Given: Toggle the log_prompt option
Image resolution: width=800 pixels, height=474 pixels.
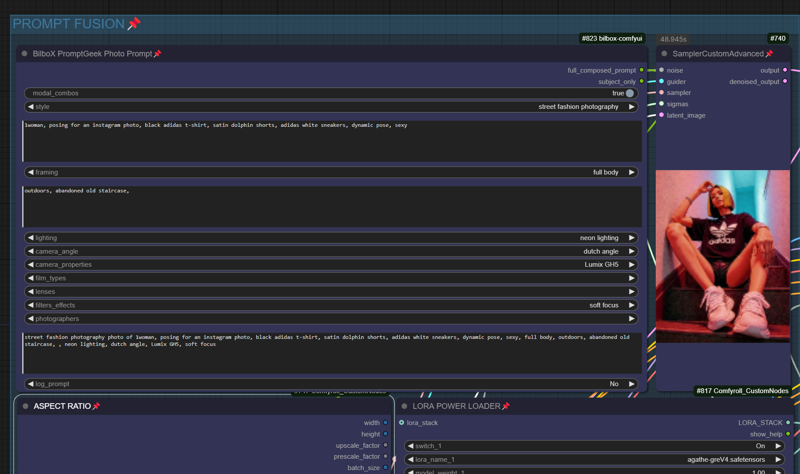Looking at the screenshot, I should click(330, 384).
